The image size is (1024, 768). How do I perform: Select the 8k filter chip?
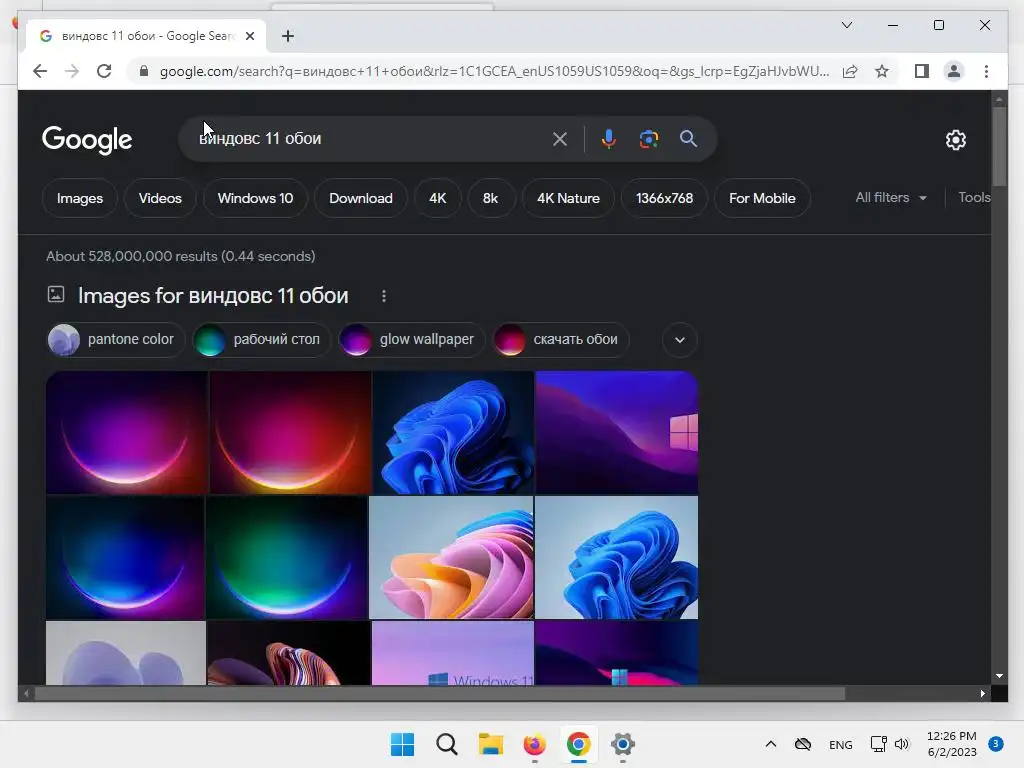pyautogui.click(x=490, y=198)
